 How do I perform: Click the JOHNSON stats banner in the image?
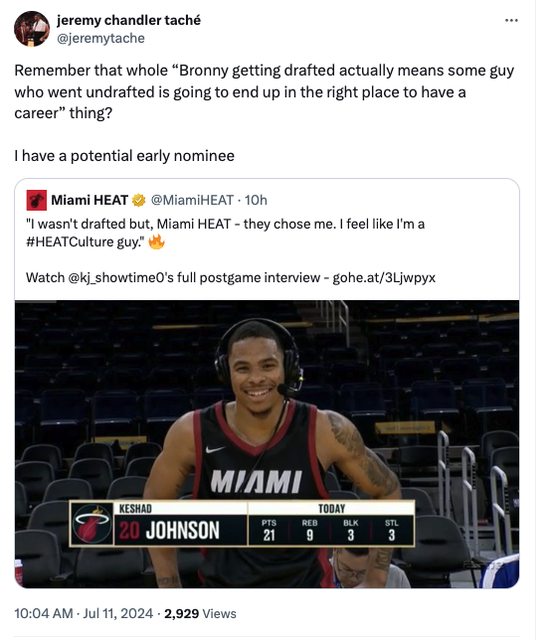pyautogui.click(x=242, y=523)
